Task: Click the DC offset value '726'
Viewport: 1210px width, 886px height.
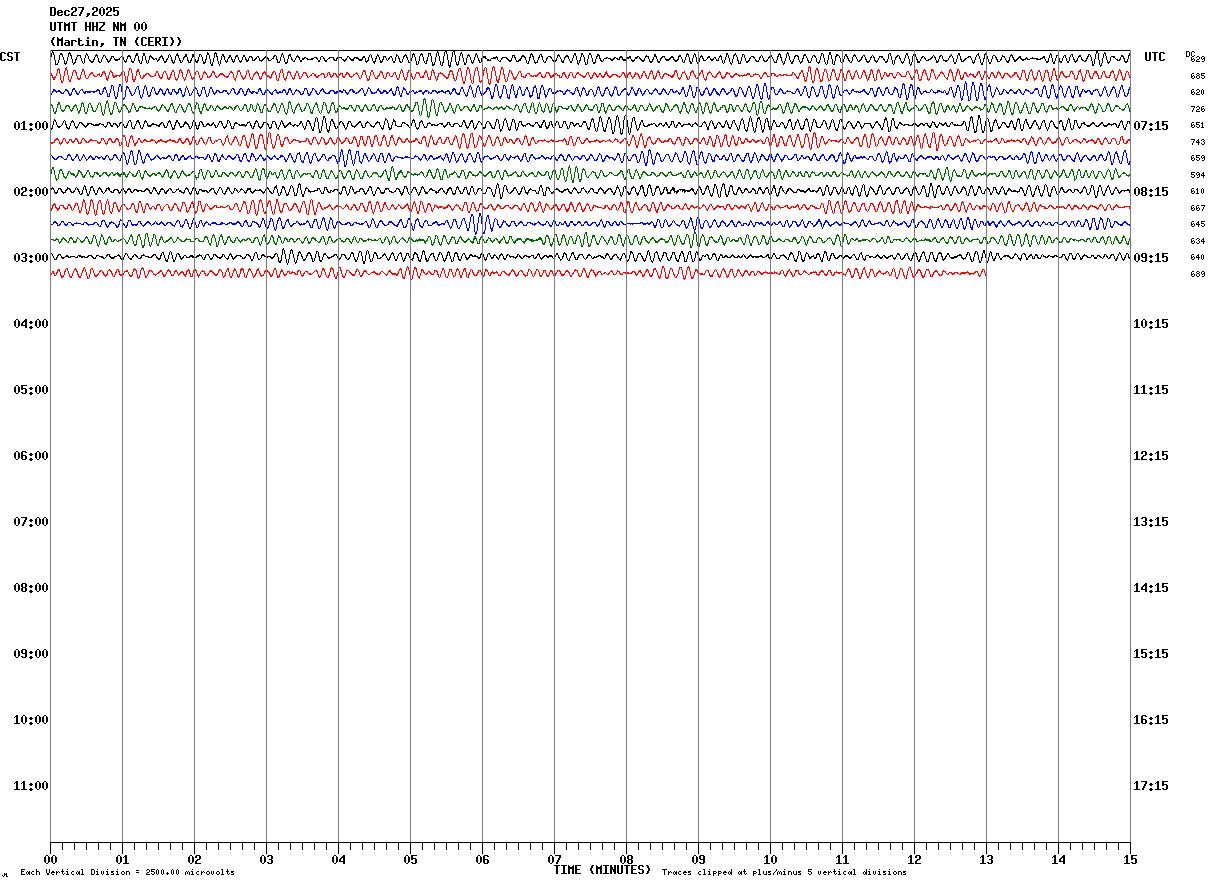Action: point(1198,109)
